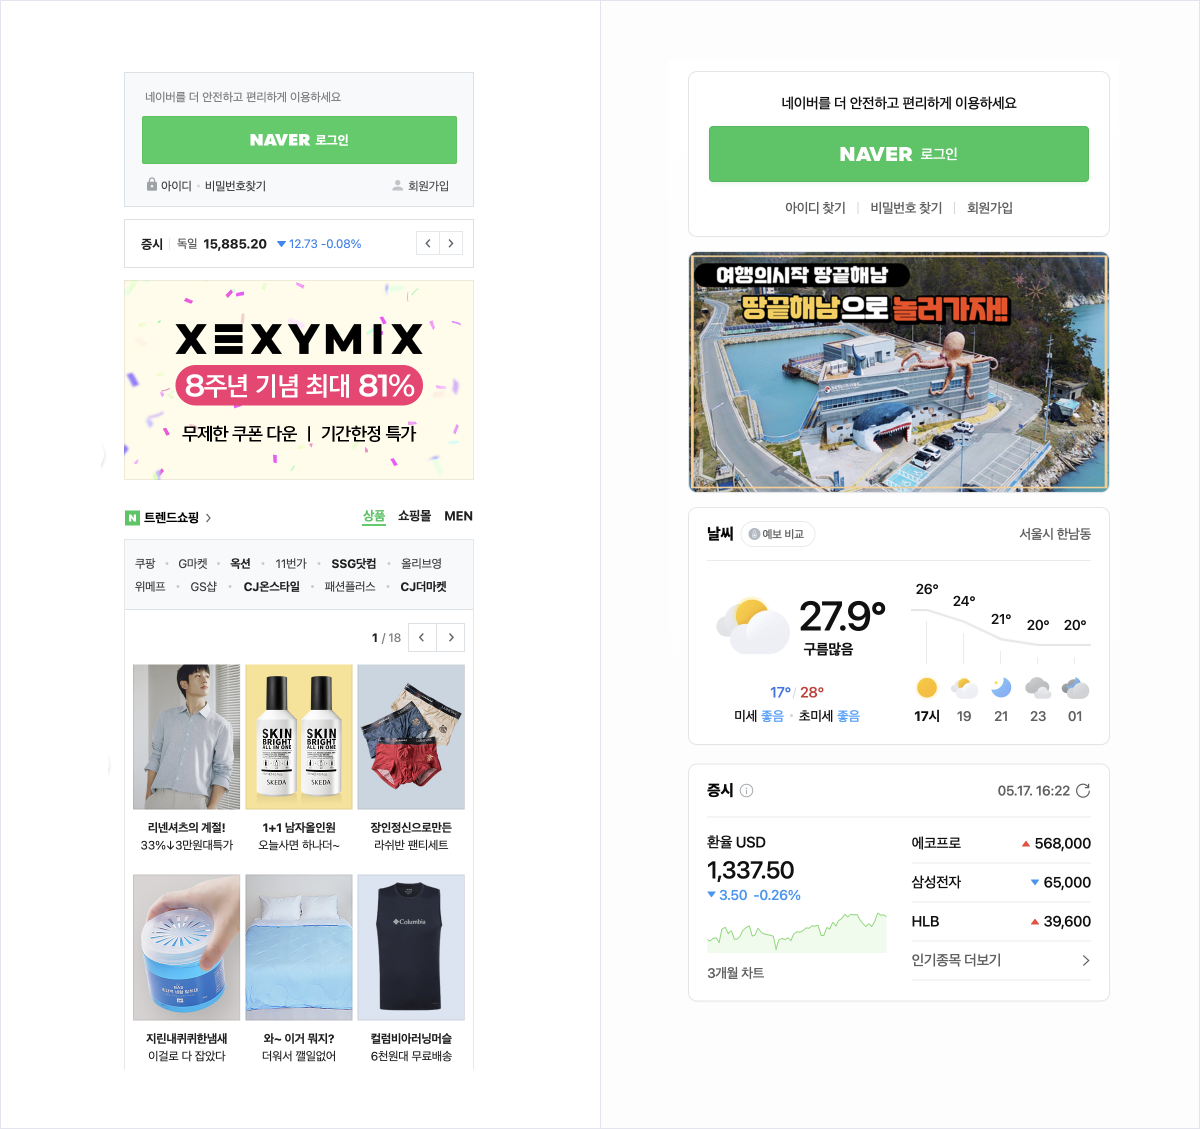Show the previous stock ticker with left arrow
The height and width of the screenshot is (1129, 1200).
(x=428, y=243)
